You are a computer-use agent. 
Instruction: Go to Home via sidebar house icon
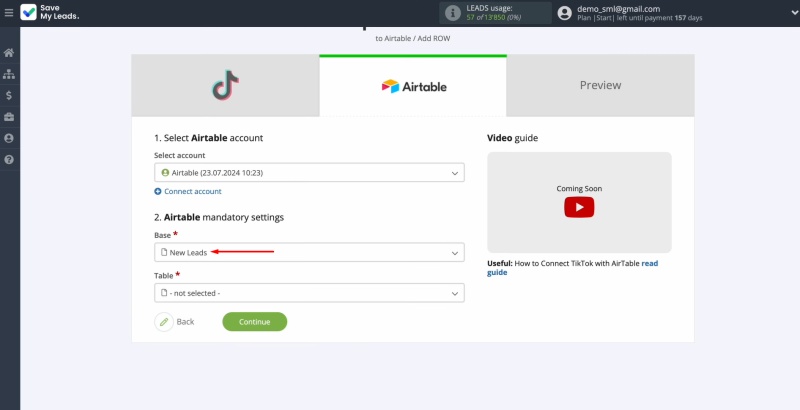coord(9,53)
